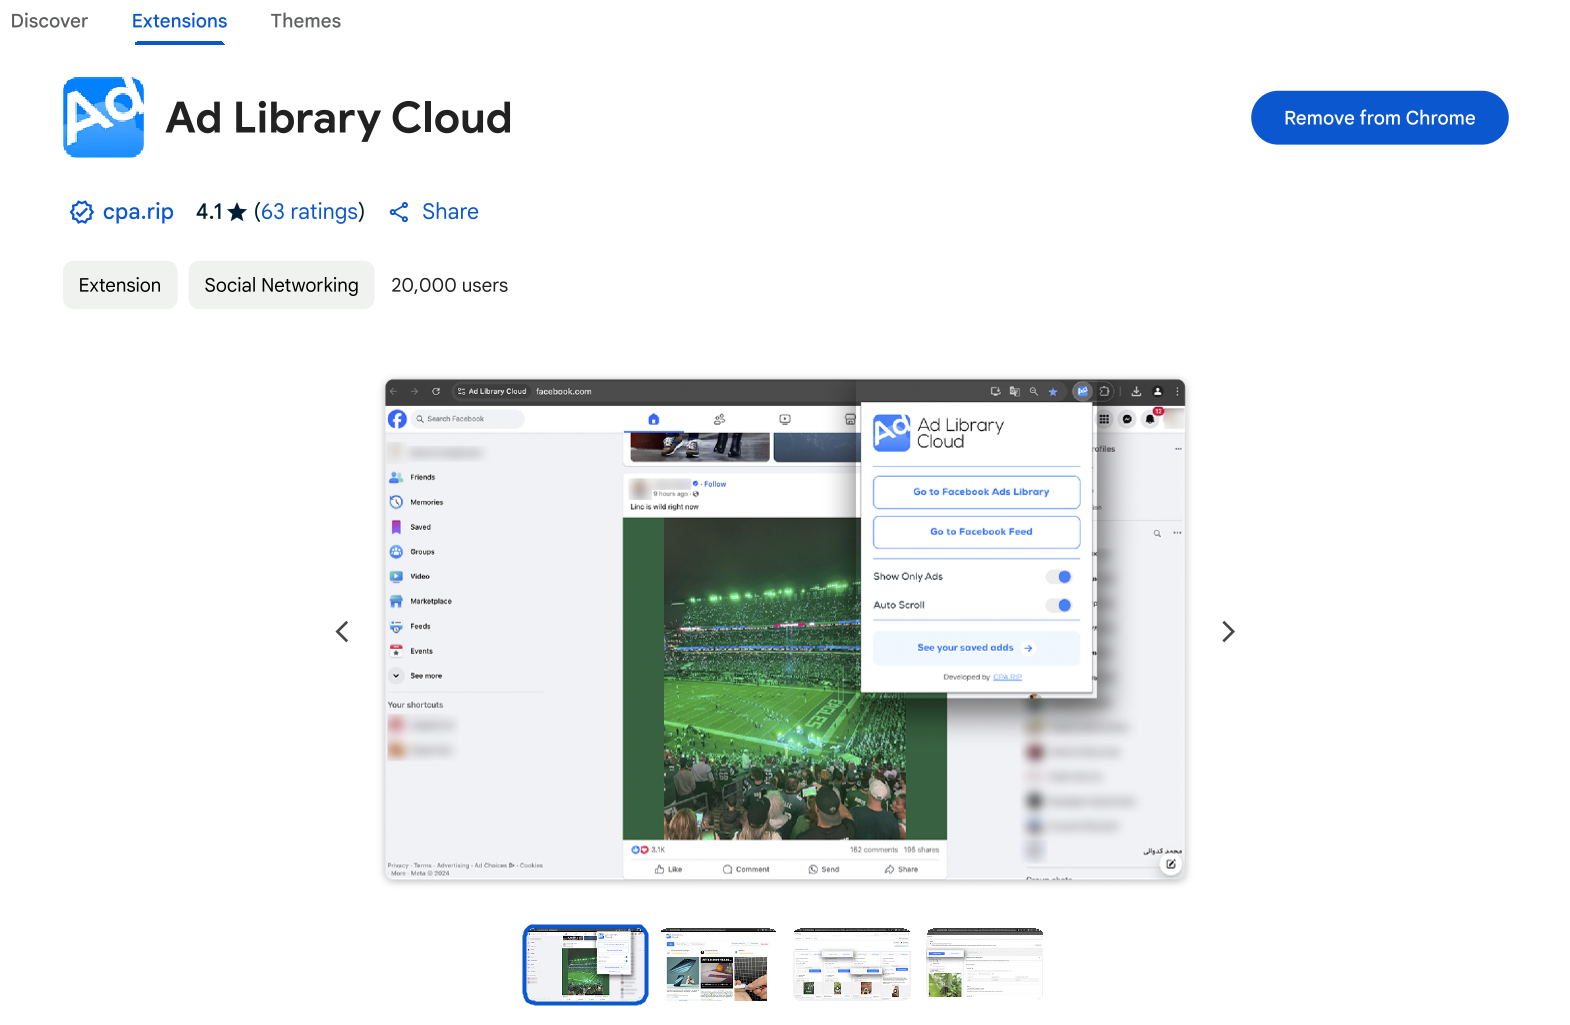Expand See more in the Facebook sidebar
Screen dimensions: 1570x1025
(416, 676)
